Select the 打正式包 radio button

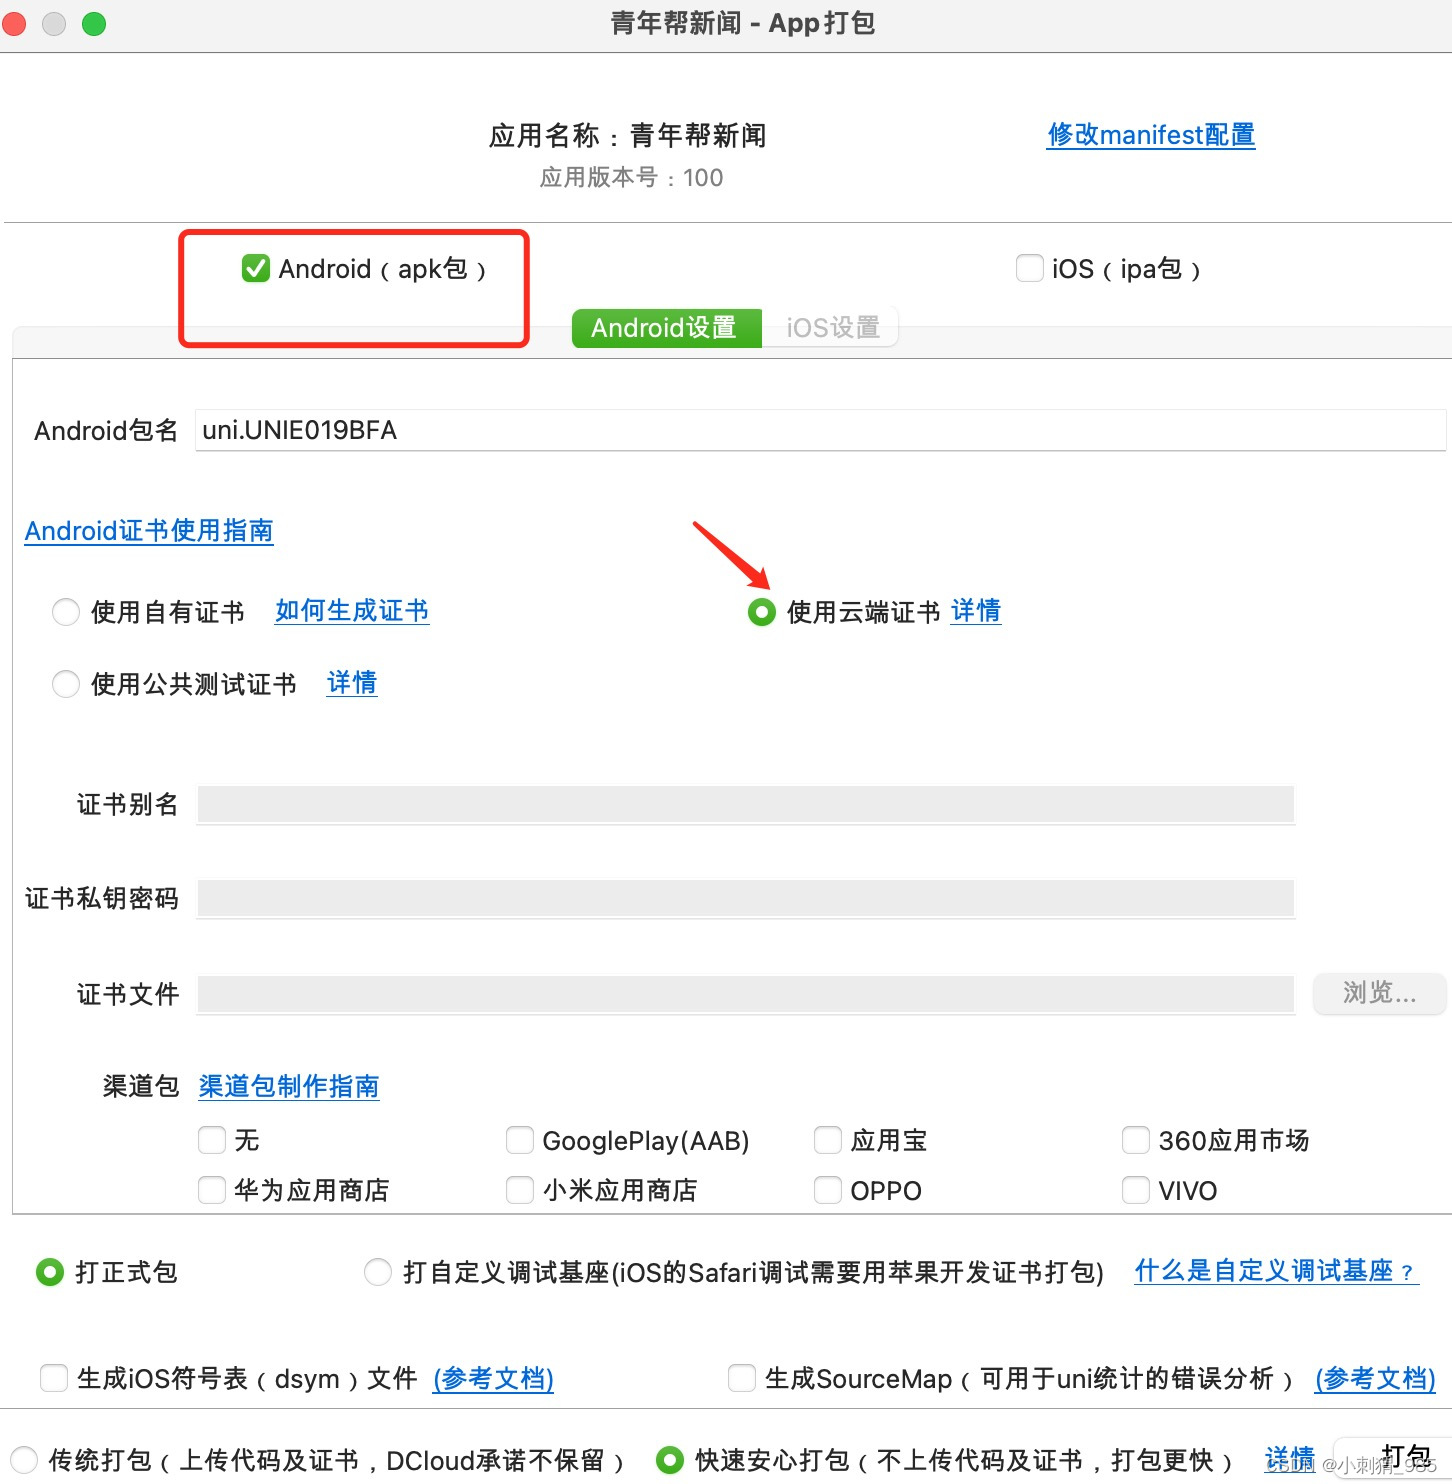pyautogui.click(x=50, y=1272)
